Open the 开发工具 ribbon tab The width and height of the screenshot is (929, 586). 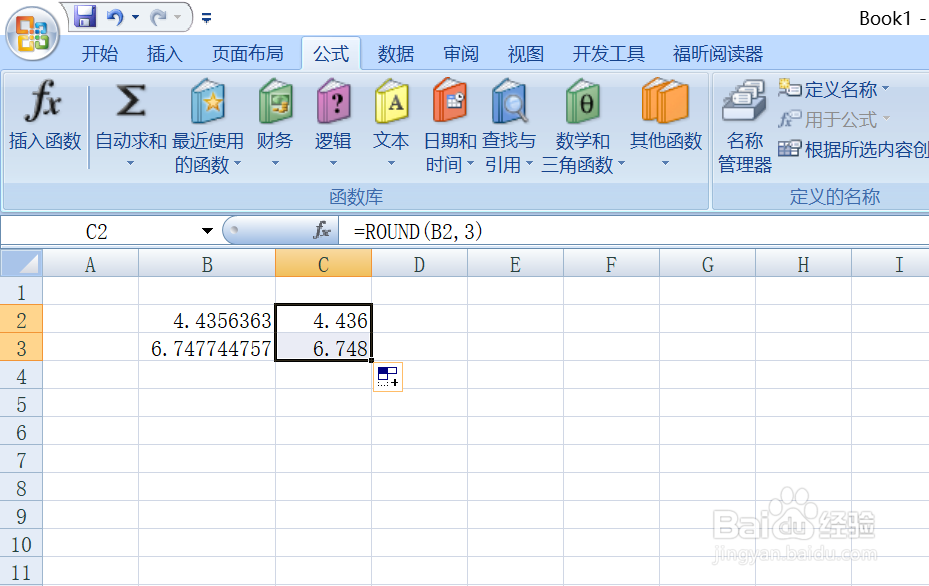point(608,53)
